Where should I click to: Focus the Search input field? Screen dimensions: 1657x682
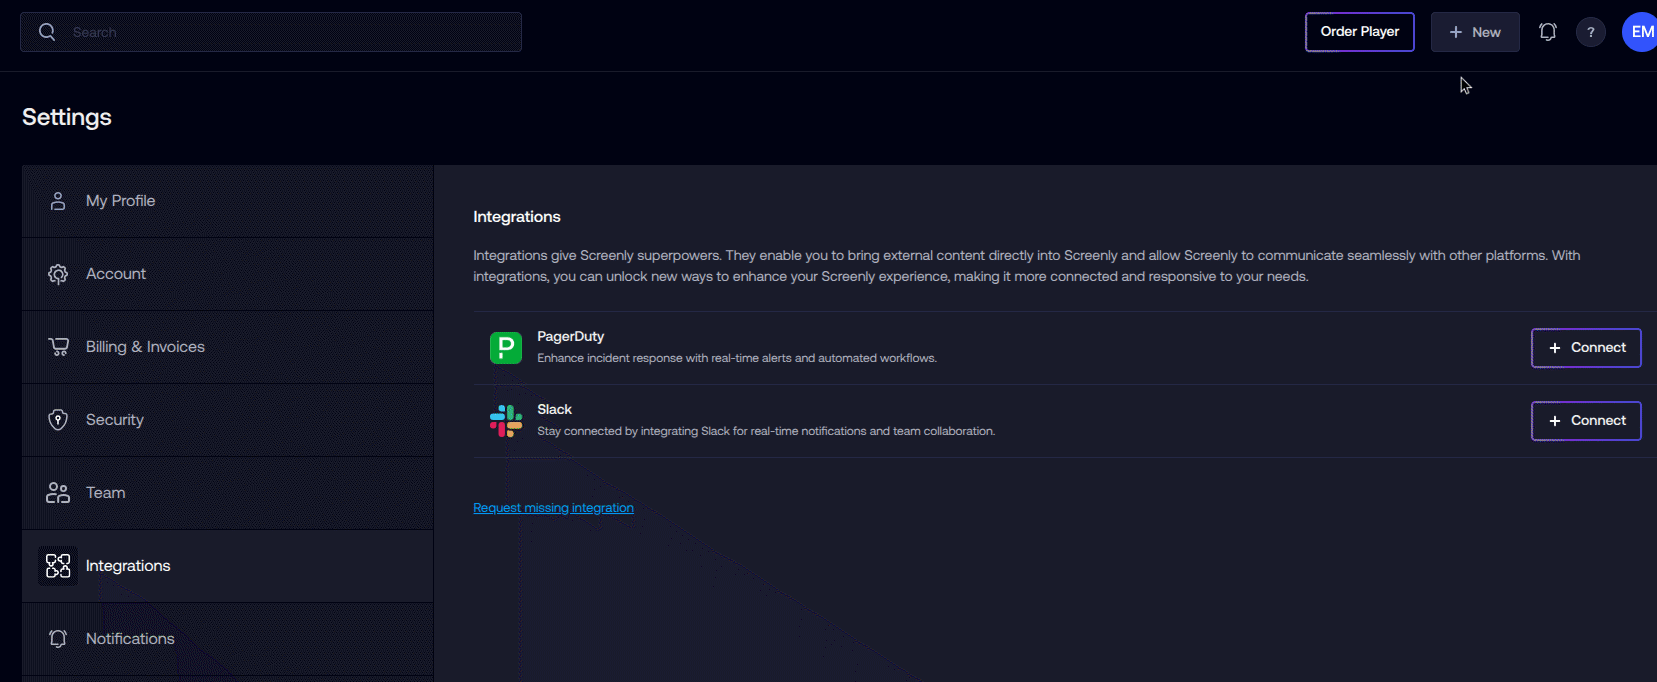(x=271, y=32)
